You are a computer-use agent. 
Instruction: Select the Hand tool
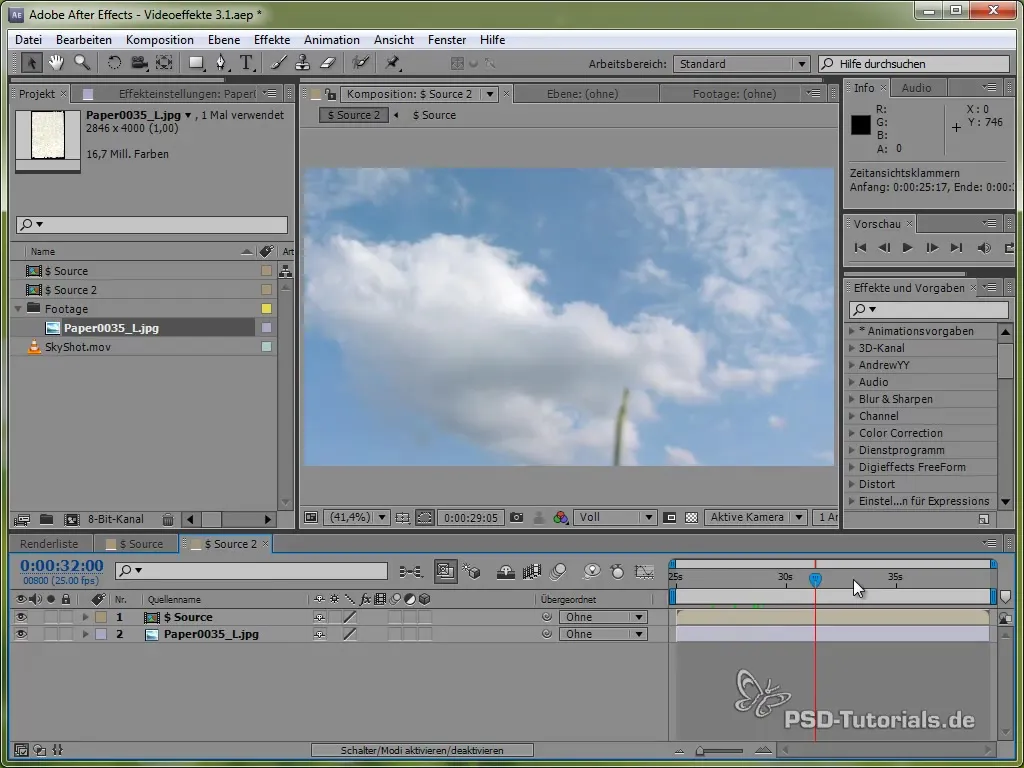56,63
